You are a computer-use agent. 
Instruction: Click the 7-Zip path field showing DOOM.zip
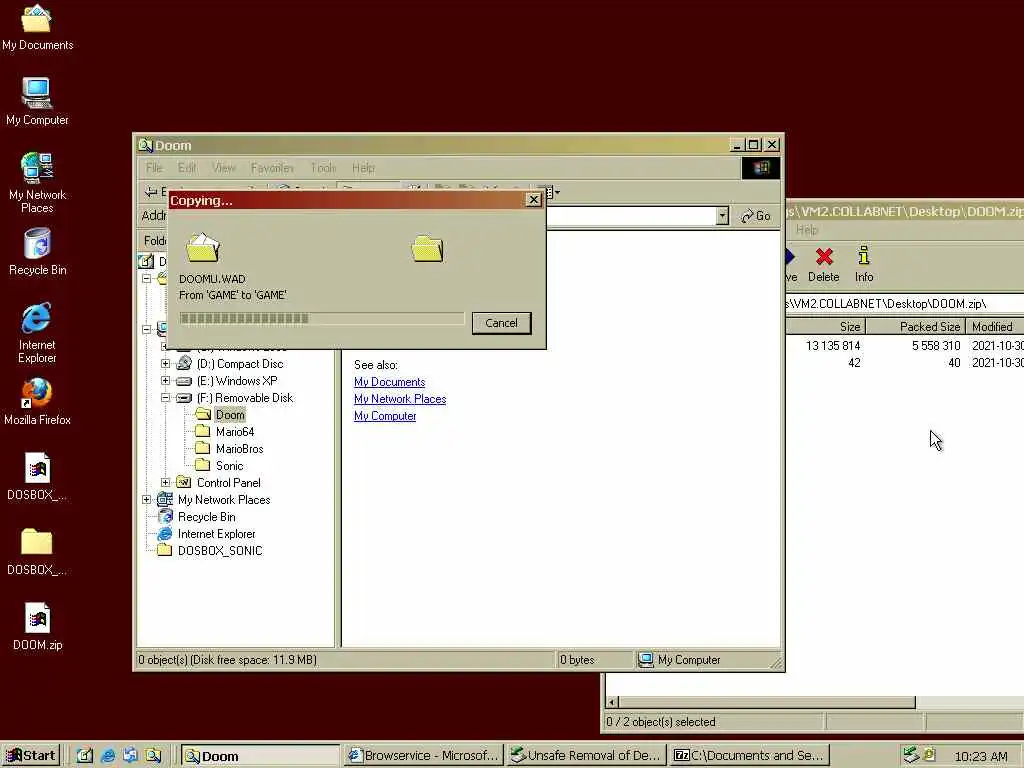coord(904,304)
